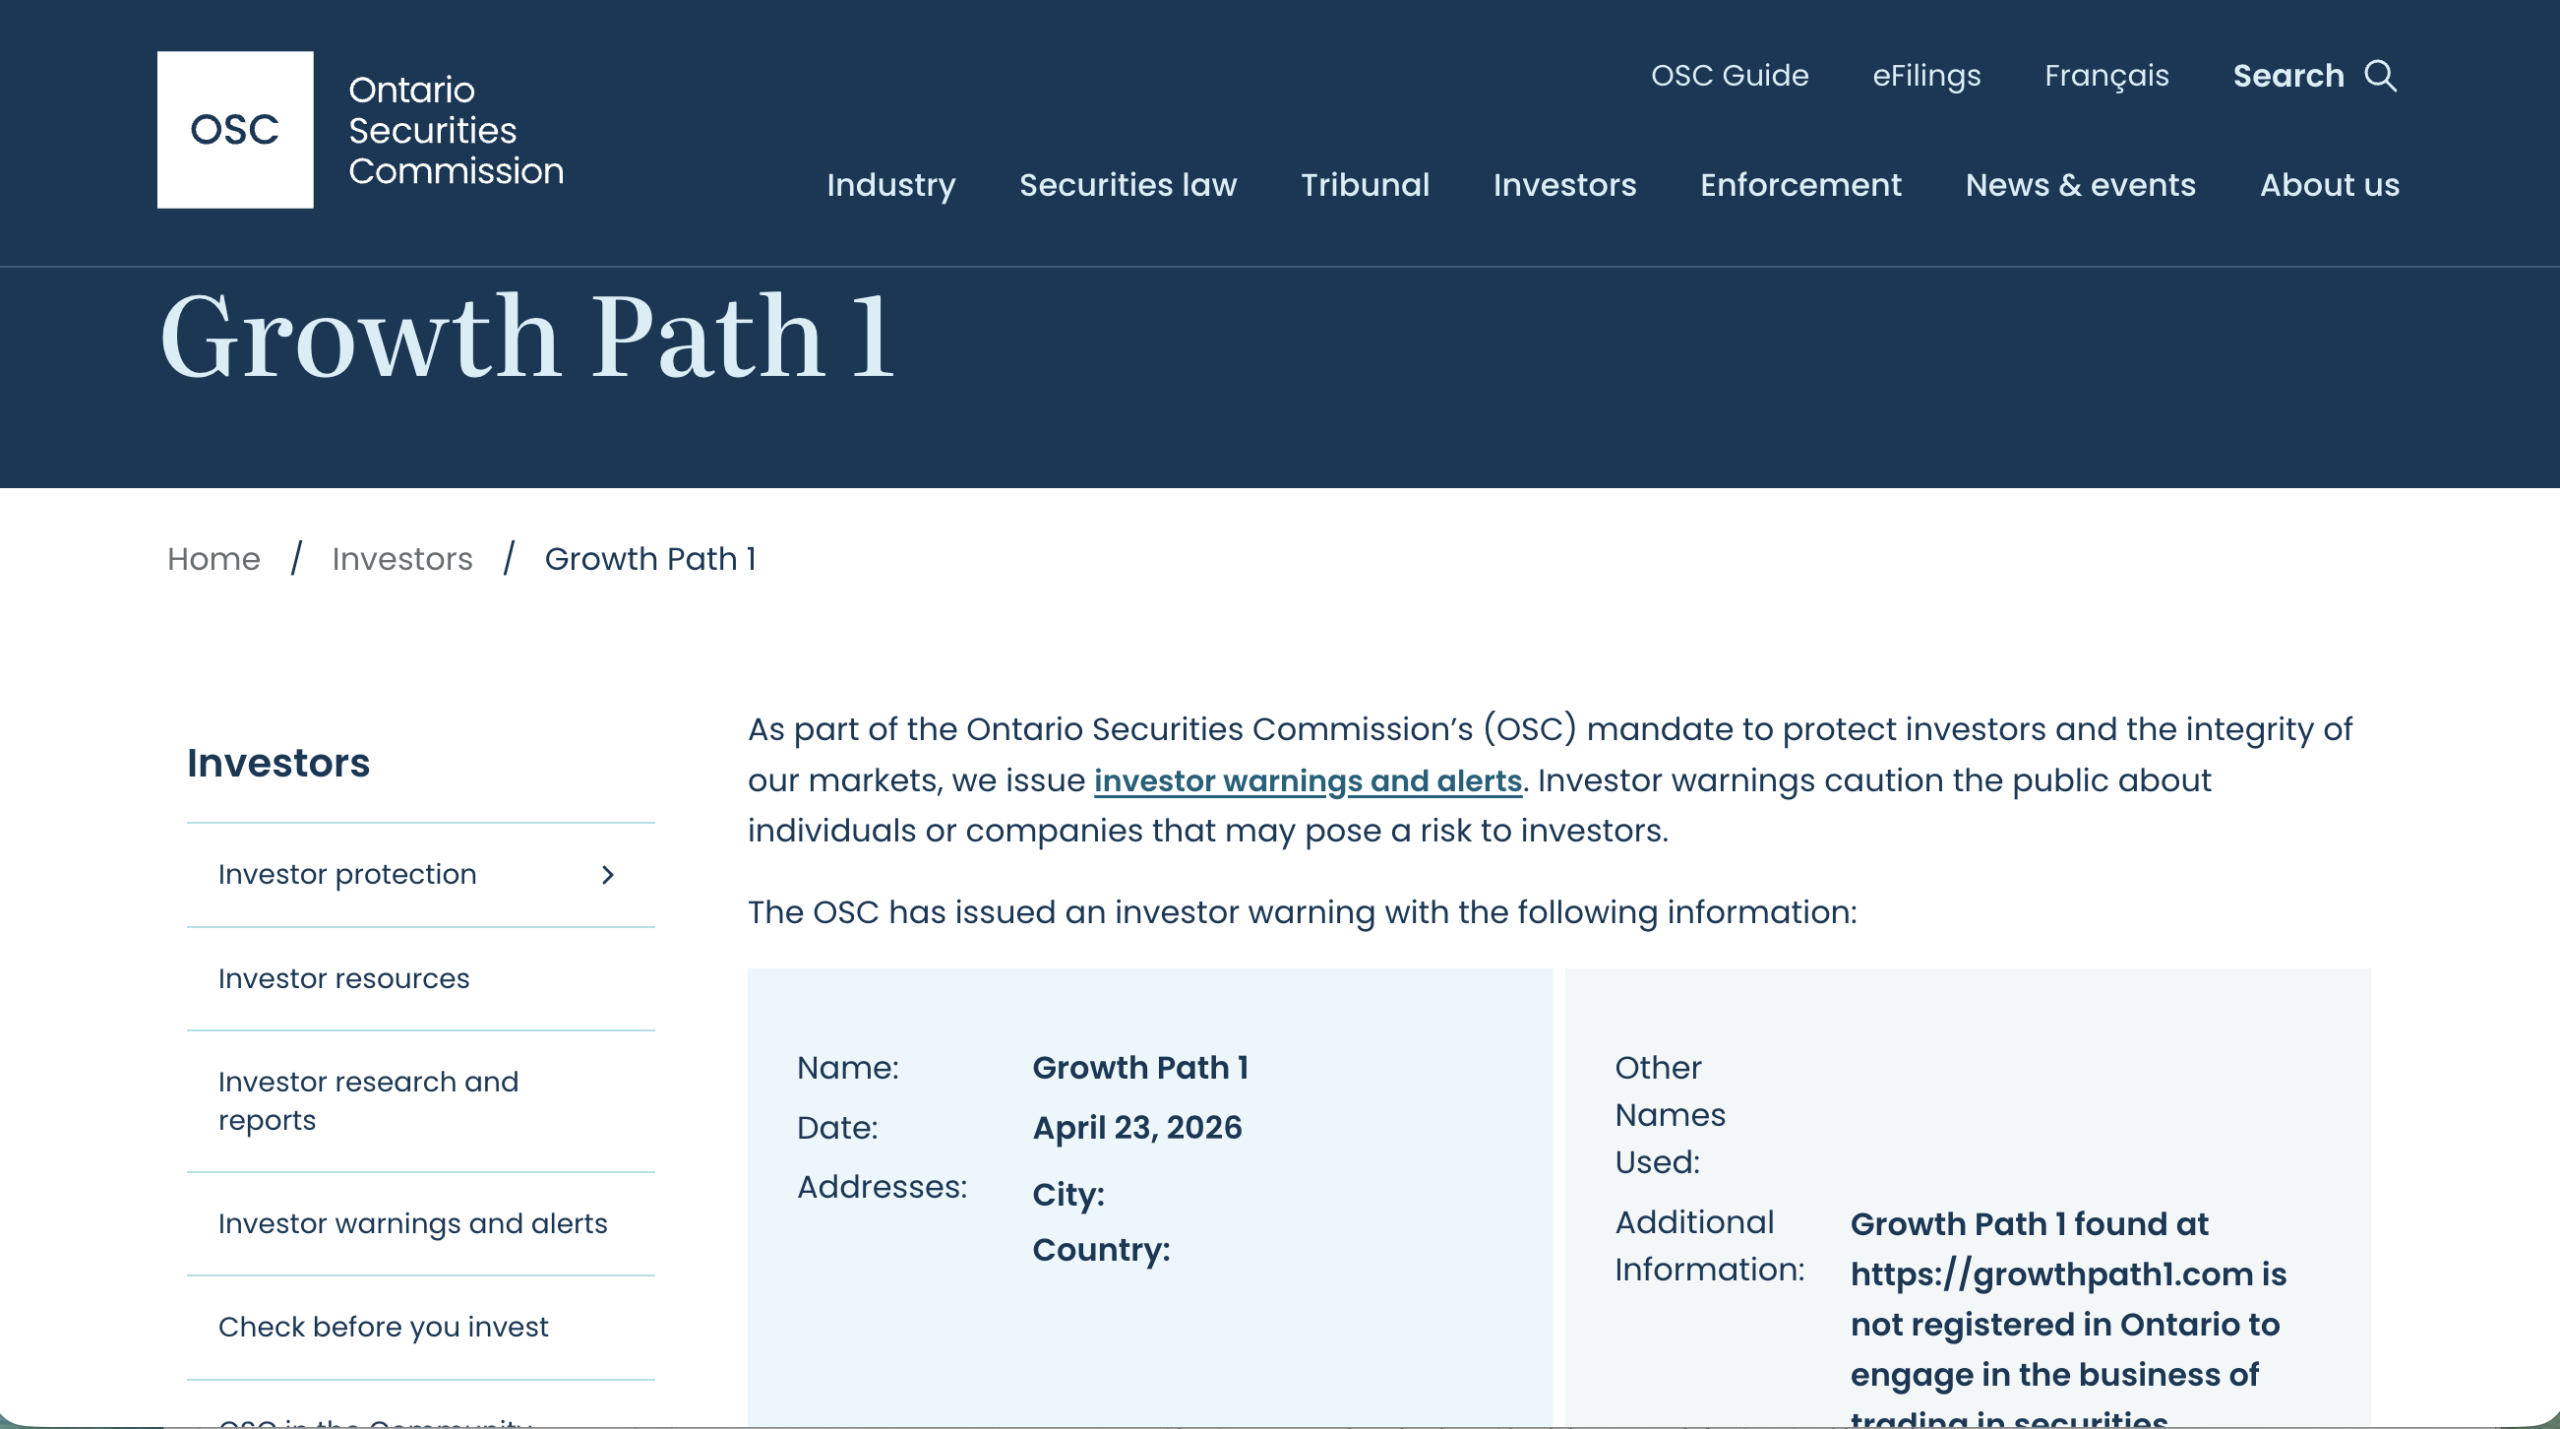Expand Investor protection chevron arrow
The image size is (2560, 1429).
[607, 875]
